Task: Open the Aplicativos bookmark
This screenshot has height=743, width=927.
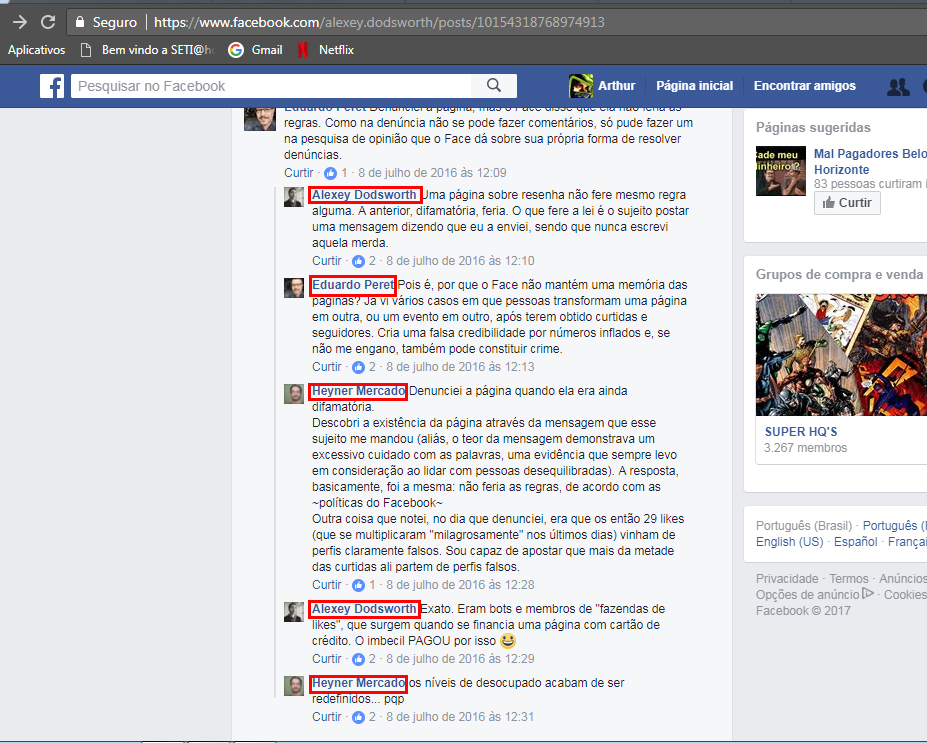Action: [x=37, y=50]
